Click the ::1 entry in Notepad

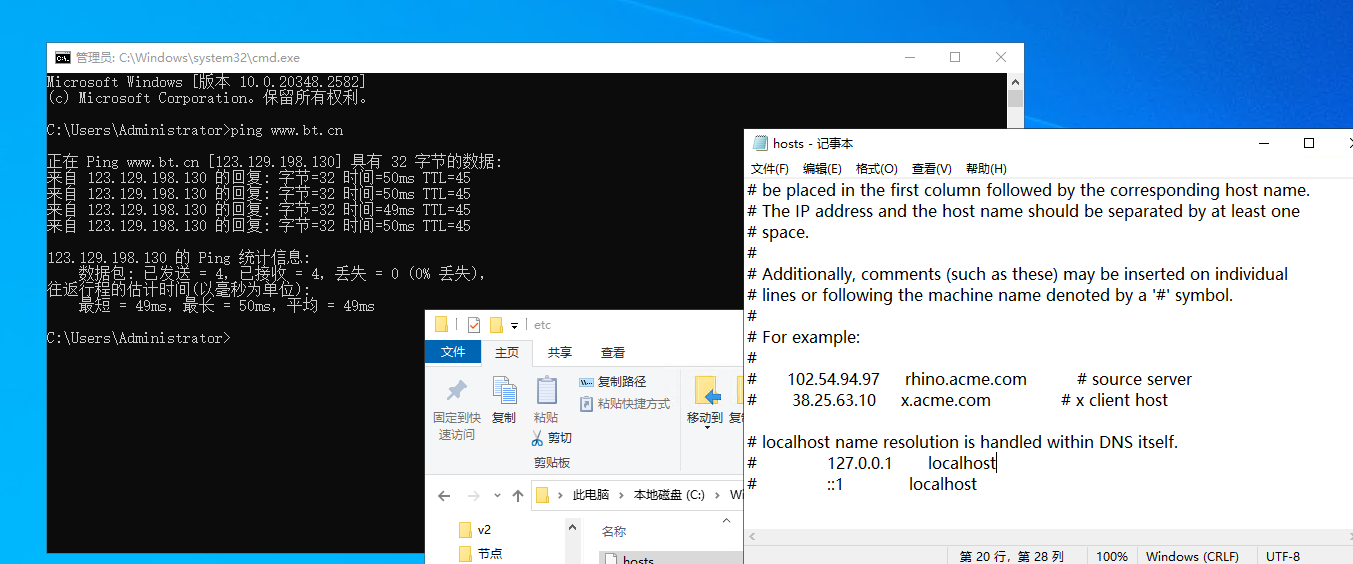click(x=835, y=484)
